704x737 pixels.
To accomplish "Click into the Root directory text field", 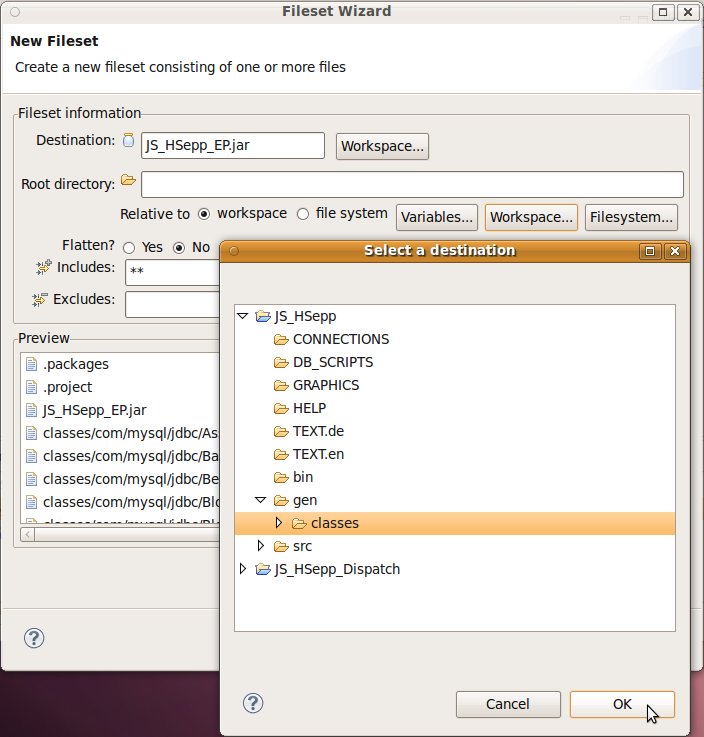I will pyautogui.click(x=411, y=184).
